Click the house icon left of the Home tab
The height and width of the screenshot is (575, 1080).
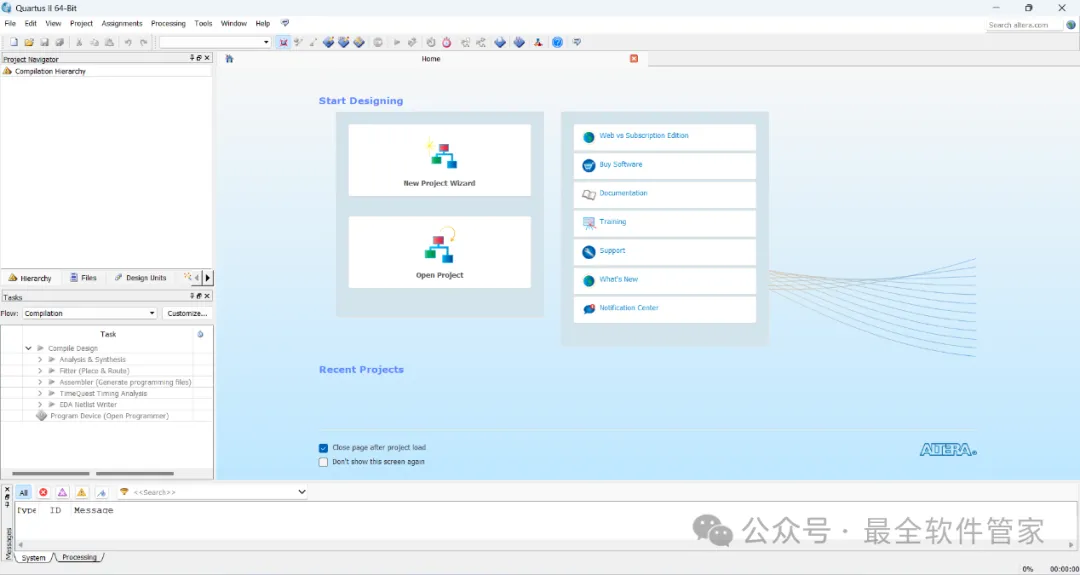tap(229, 59)
